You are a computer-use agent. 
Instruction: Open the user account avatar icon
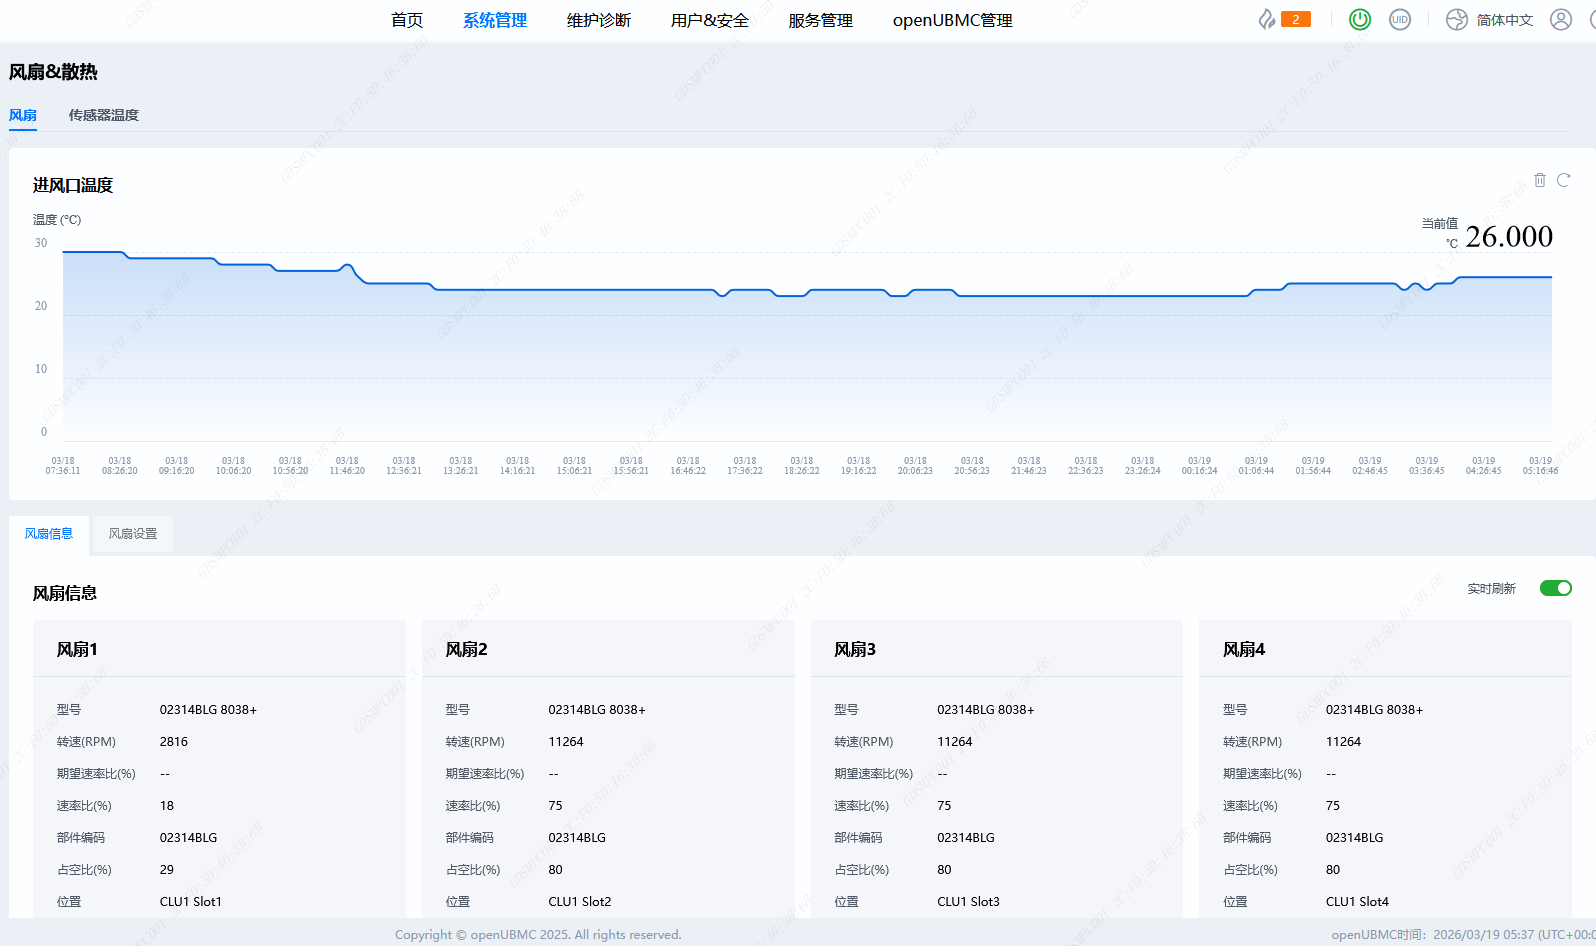click(x=1560, y=19)
